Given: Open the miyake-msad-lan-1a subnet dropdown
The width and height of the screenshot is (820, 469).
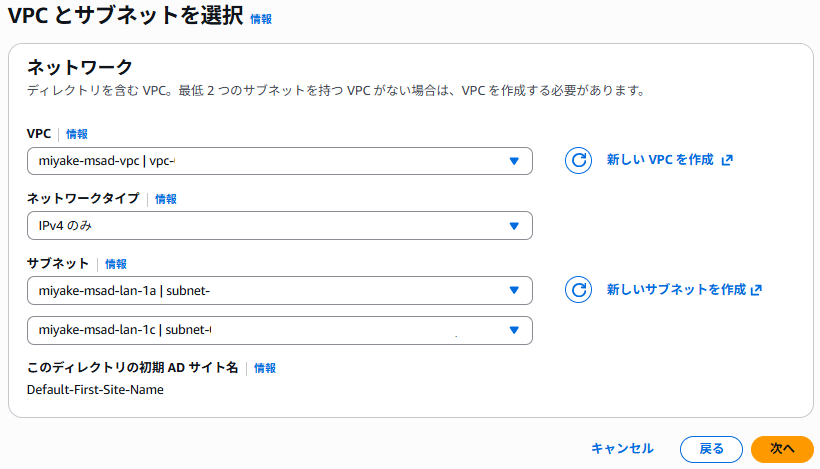Looking at the screenshot, I should point(279,291).
